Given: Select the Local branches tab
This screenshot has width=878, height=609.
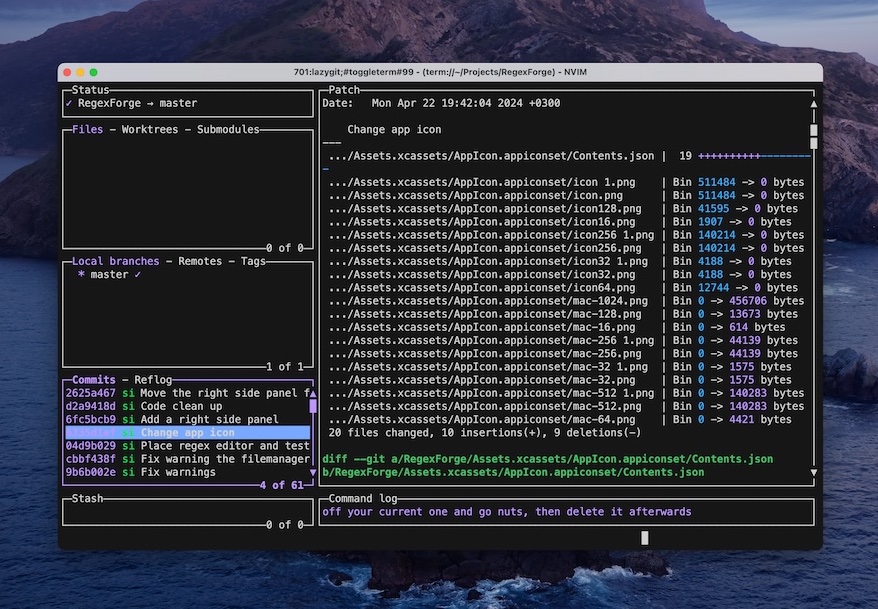Looking at the screenshot, I should coord(115,261).
